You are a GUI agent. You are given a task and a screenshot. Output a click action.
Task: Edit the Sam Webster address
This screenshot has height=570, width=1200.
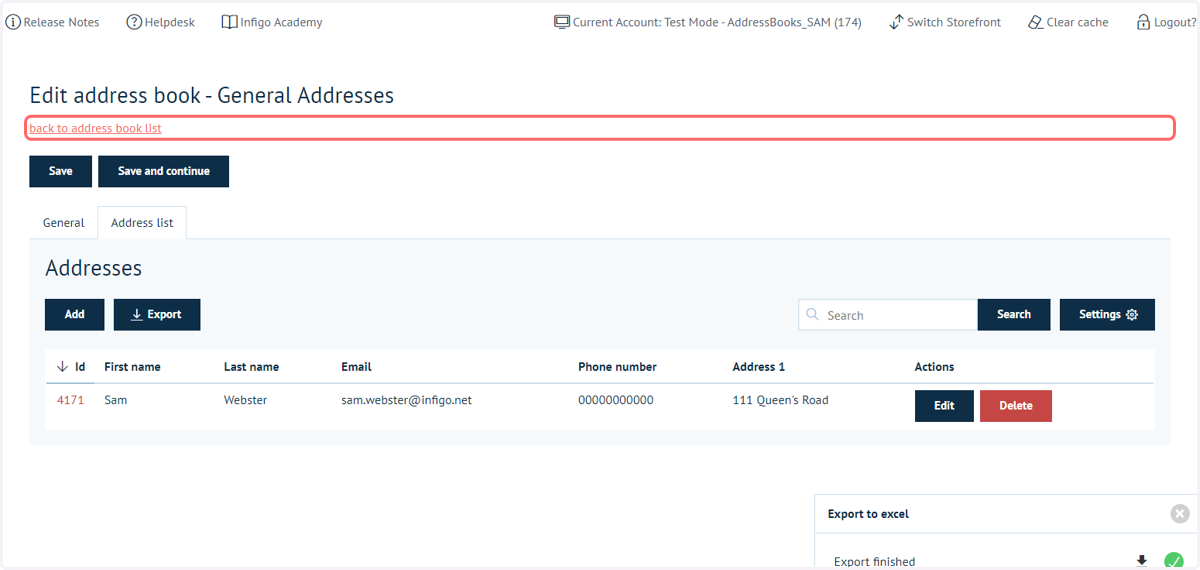[944, 405]
